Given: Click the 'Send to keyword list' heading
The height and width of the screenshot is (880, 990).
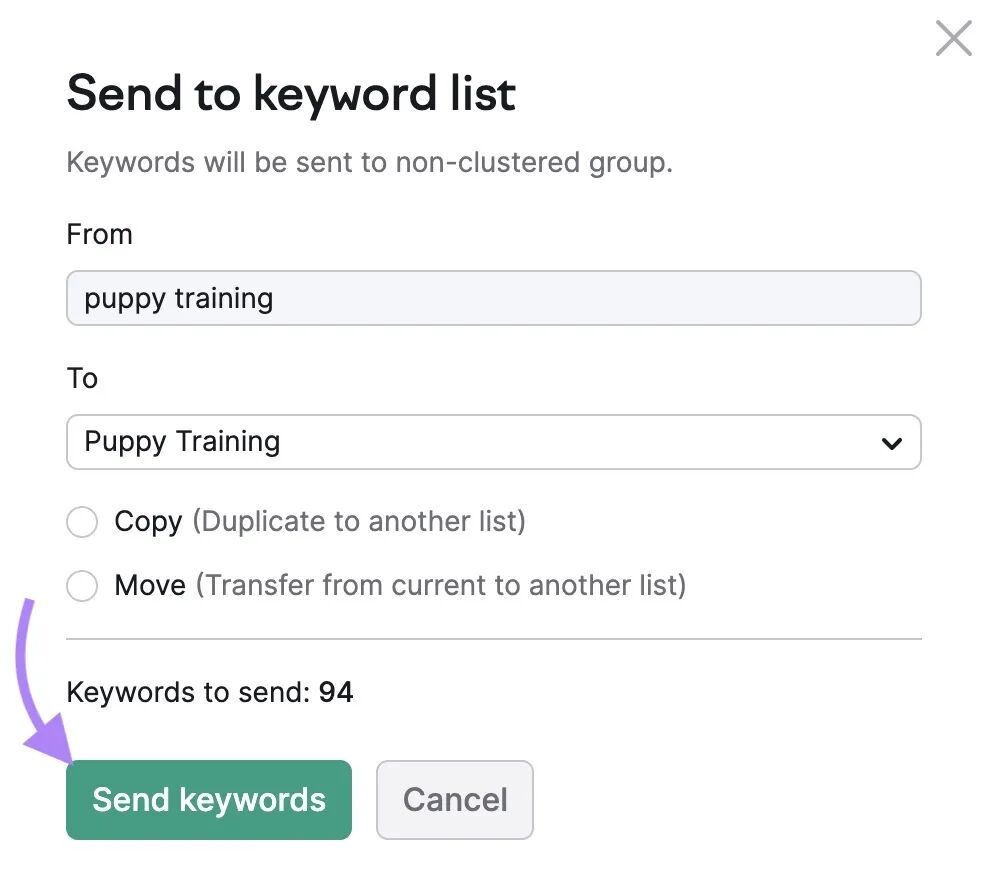Looking at the screenshot, I should coord(291,93).
